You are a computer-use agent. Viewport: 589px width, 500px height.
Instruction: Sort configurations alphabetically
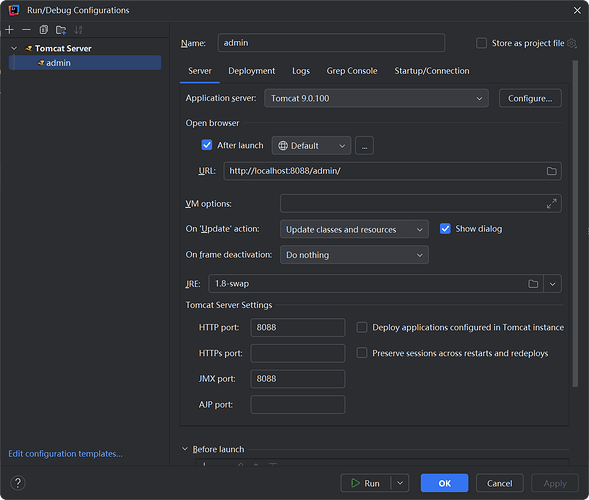click(x=78, y=30)
